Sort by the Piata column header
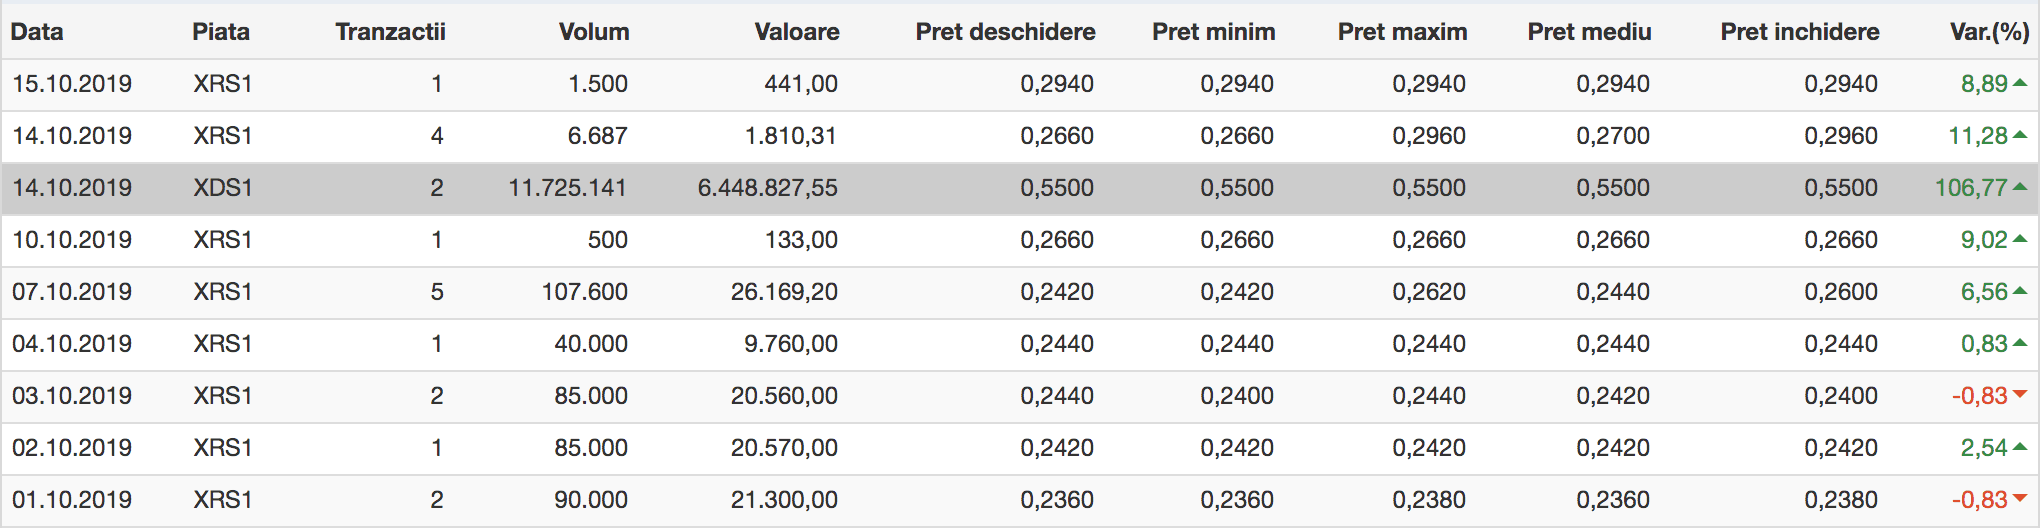This screenshot has height=528, width=2040. point(221,32)
